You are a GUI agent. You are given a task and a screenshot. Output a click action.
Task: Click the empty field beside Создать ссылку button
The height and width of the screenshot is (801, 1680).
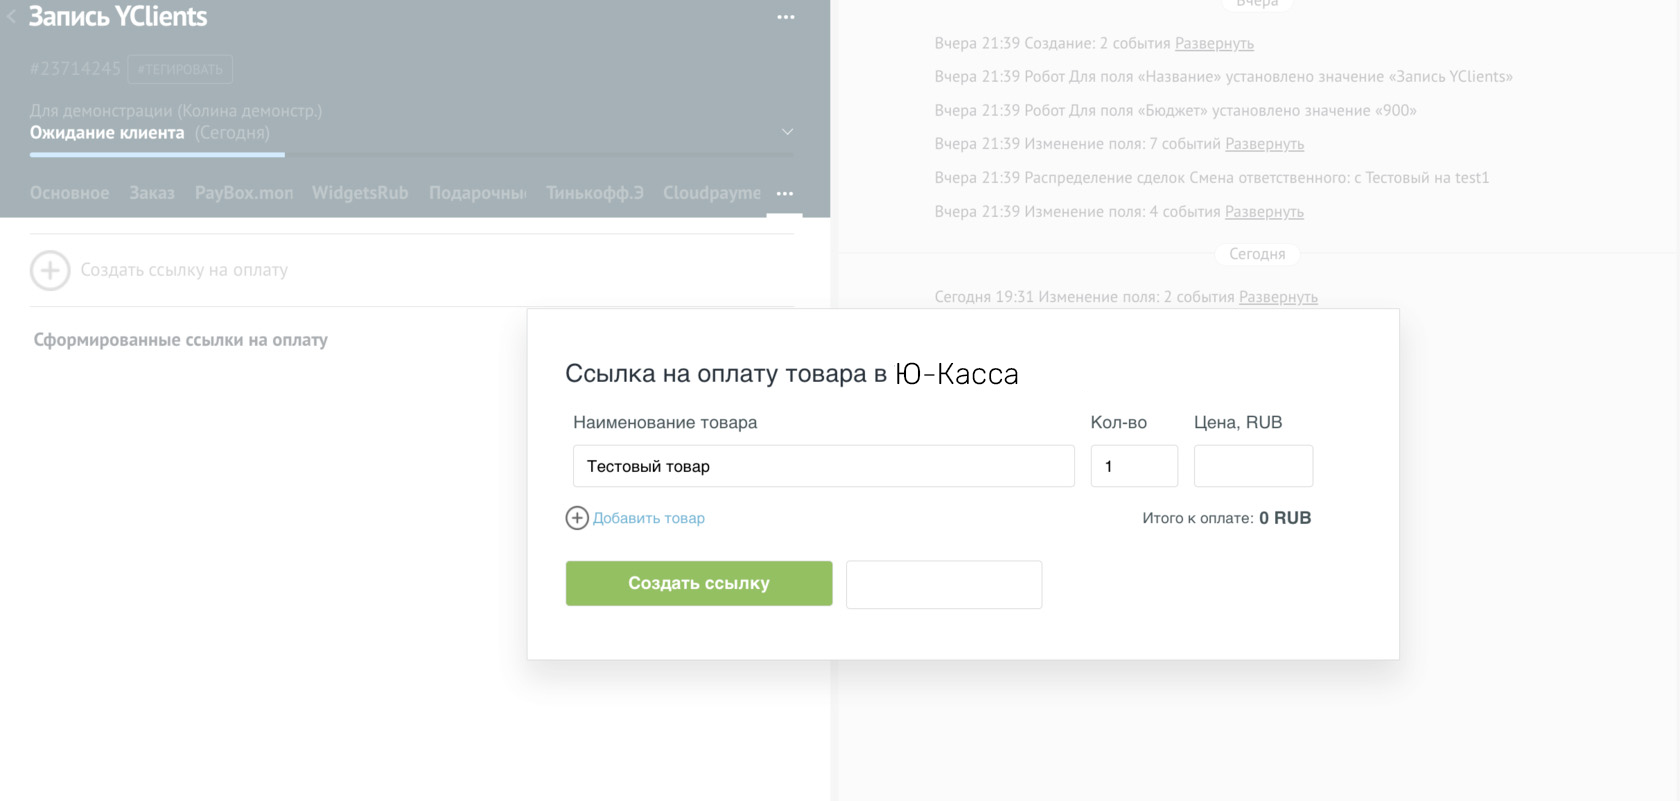coord(944,584)
